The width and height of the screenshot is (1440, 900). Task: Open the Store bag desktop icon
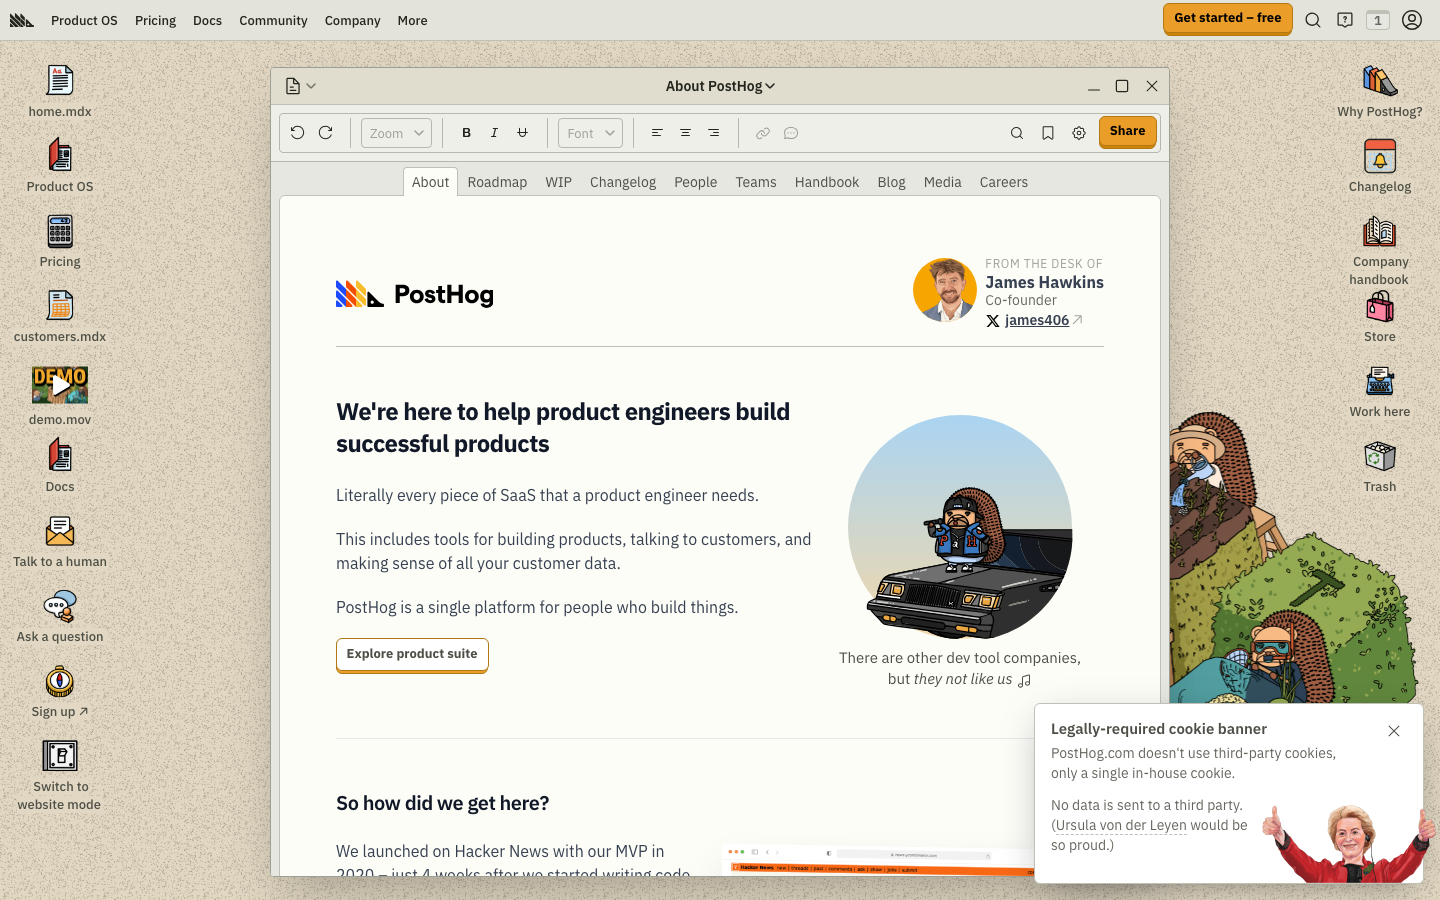click(x=1380, y=307)
